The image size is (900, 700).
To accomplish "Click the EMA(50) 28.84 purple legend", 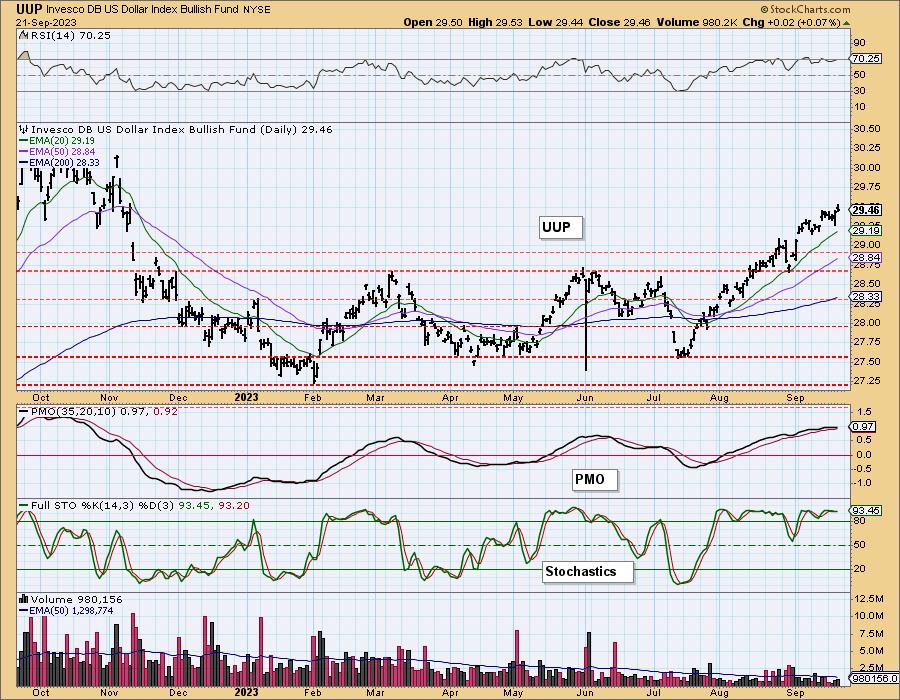I will 57,151.
